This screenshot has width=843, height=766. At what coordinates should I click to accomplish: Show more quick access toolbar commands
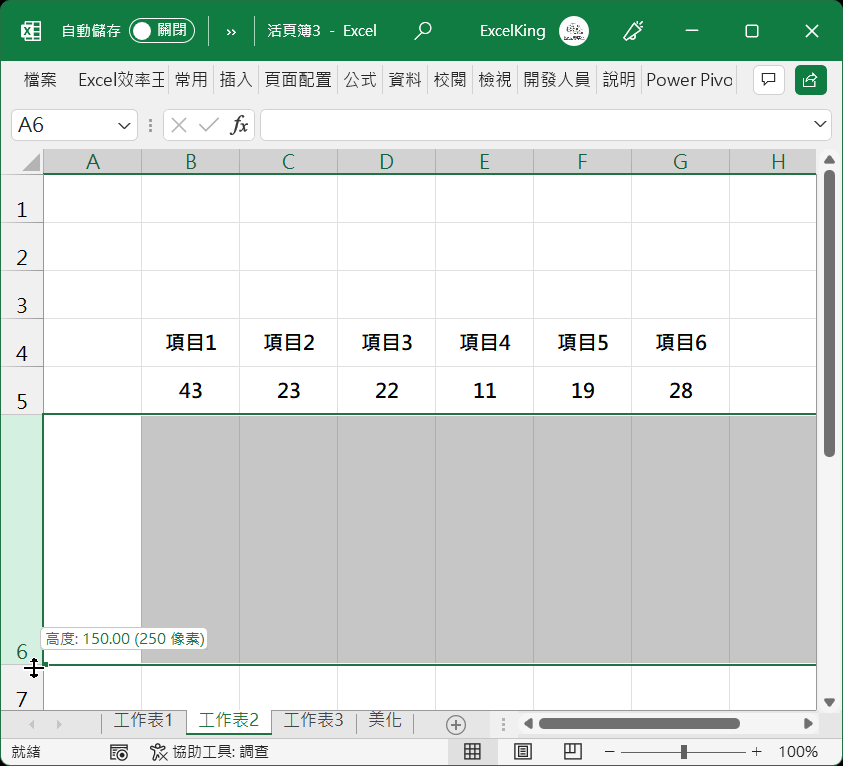click(x=232, y=31)
